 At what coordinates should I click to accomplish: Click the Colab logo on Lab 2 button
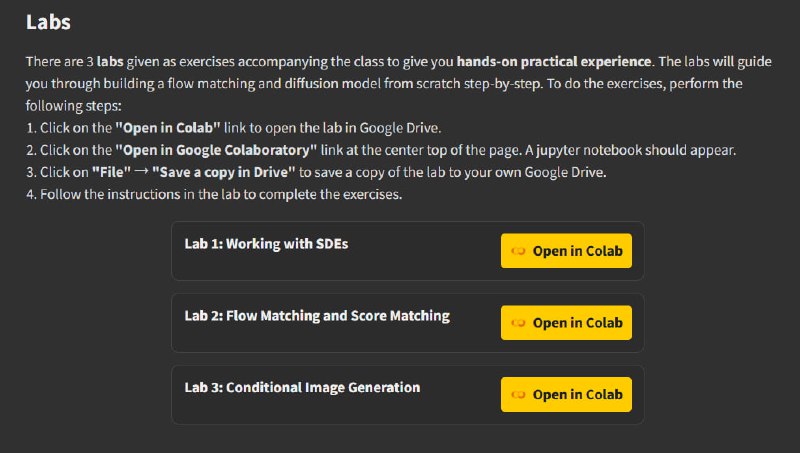pos(518,323)
